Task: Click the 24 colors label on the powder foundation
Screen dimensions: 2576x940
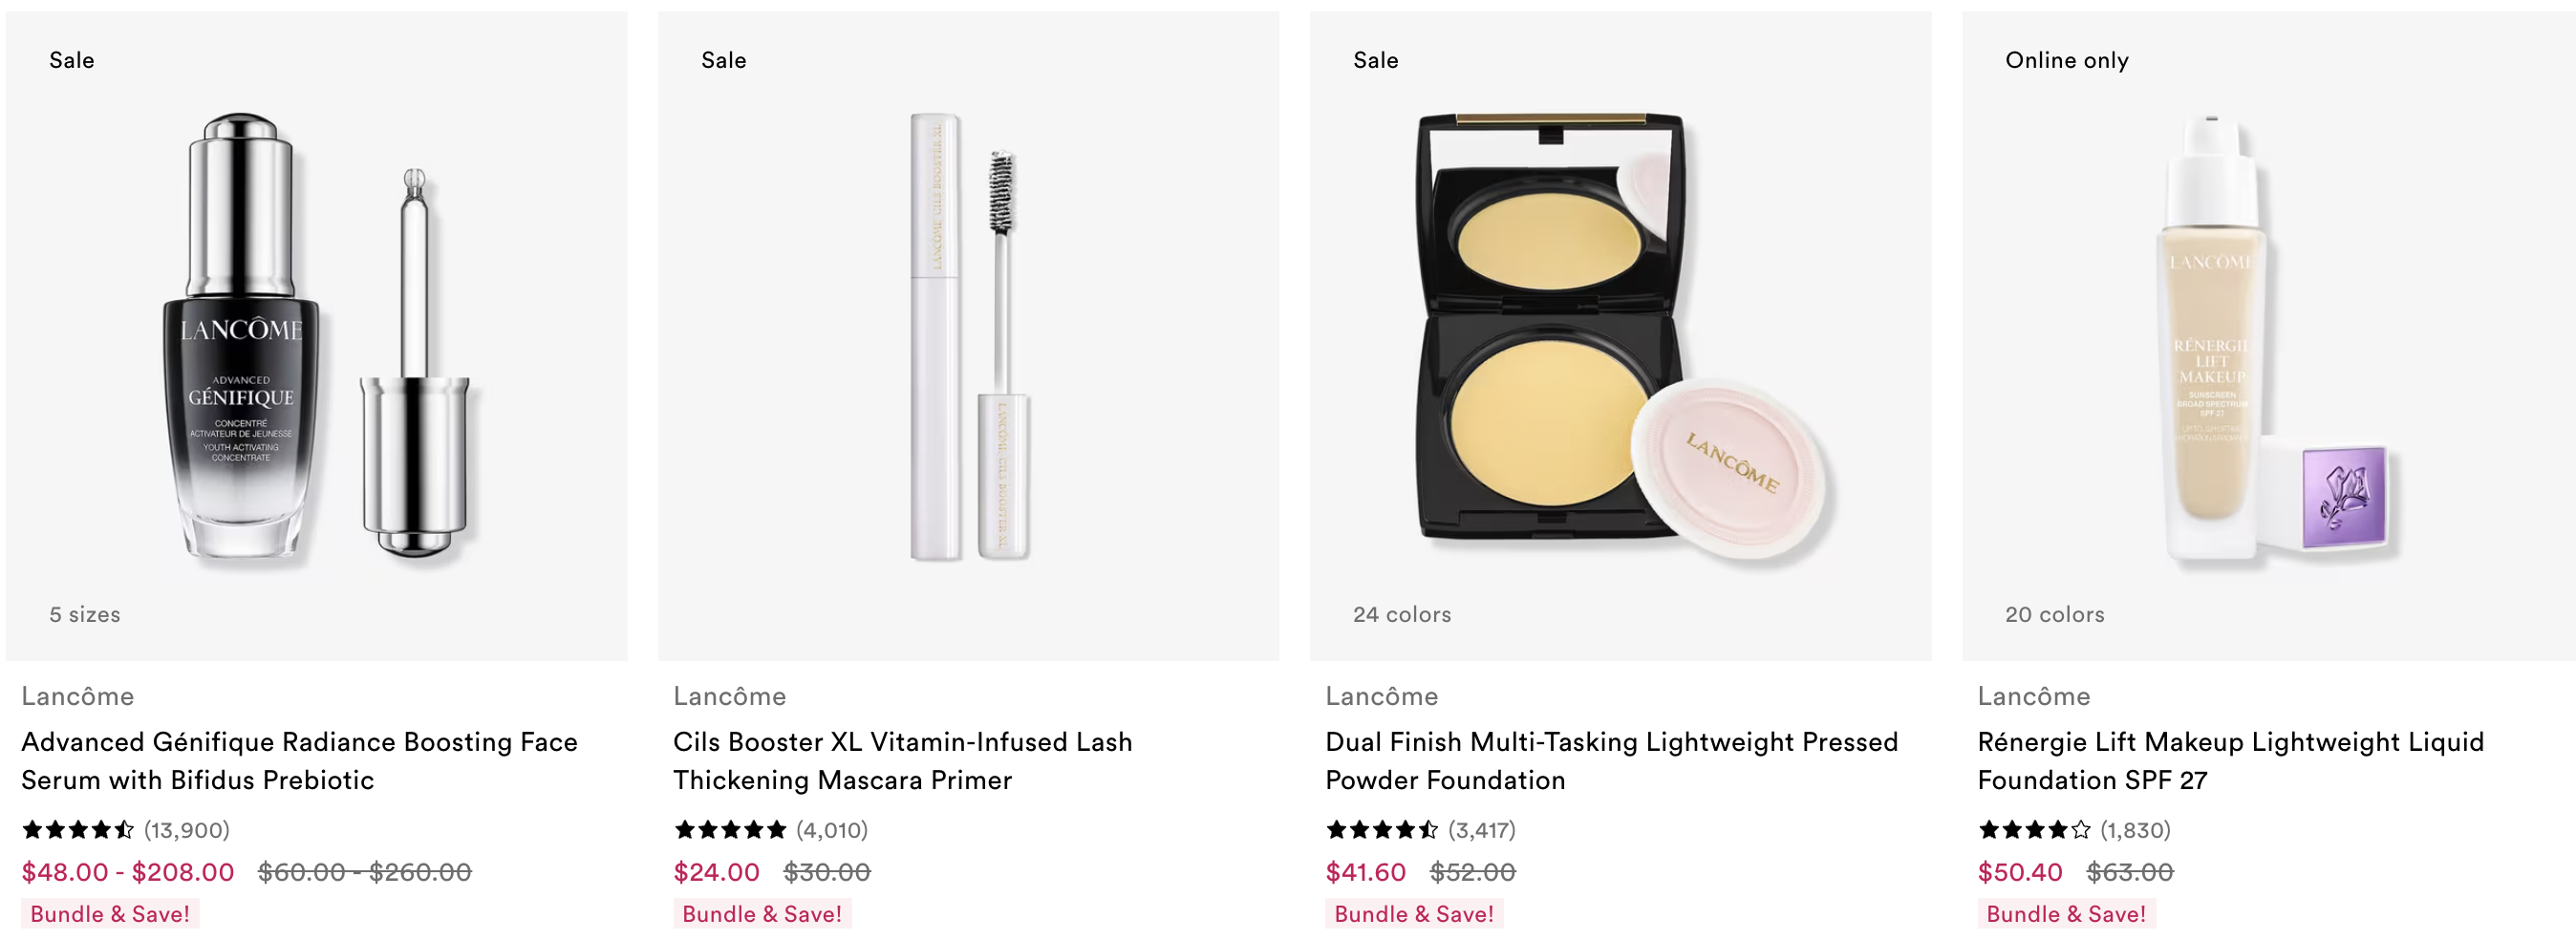Action: click(1402, 614)
